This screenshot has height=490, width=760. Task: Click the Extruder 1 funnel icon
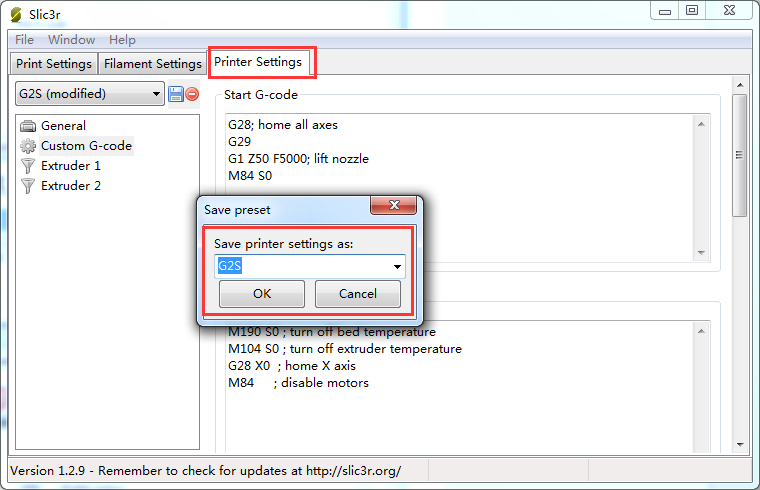point(28,166)
